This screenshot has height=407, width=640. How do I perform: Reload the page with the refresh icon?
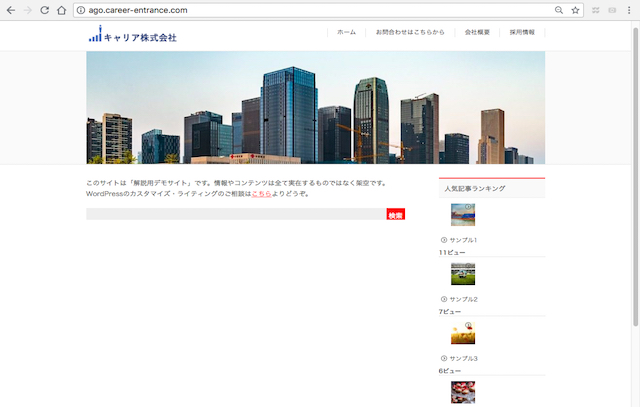click(45, 10)
